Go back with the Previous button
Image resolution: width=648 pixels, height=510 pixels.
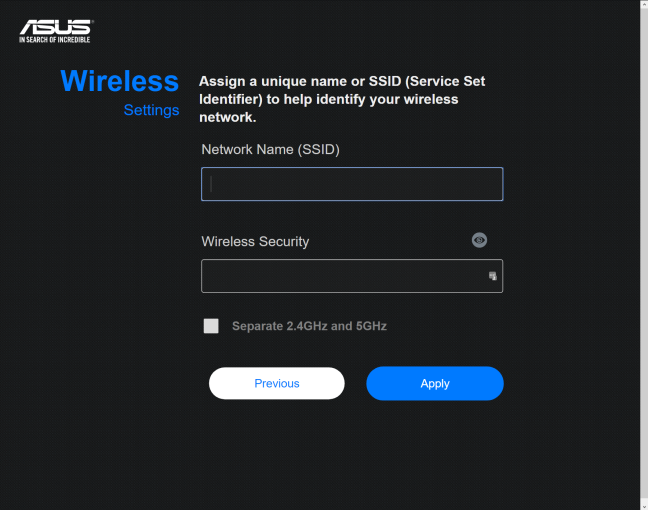(x=276, y=383)
